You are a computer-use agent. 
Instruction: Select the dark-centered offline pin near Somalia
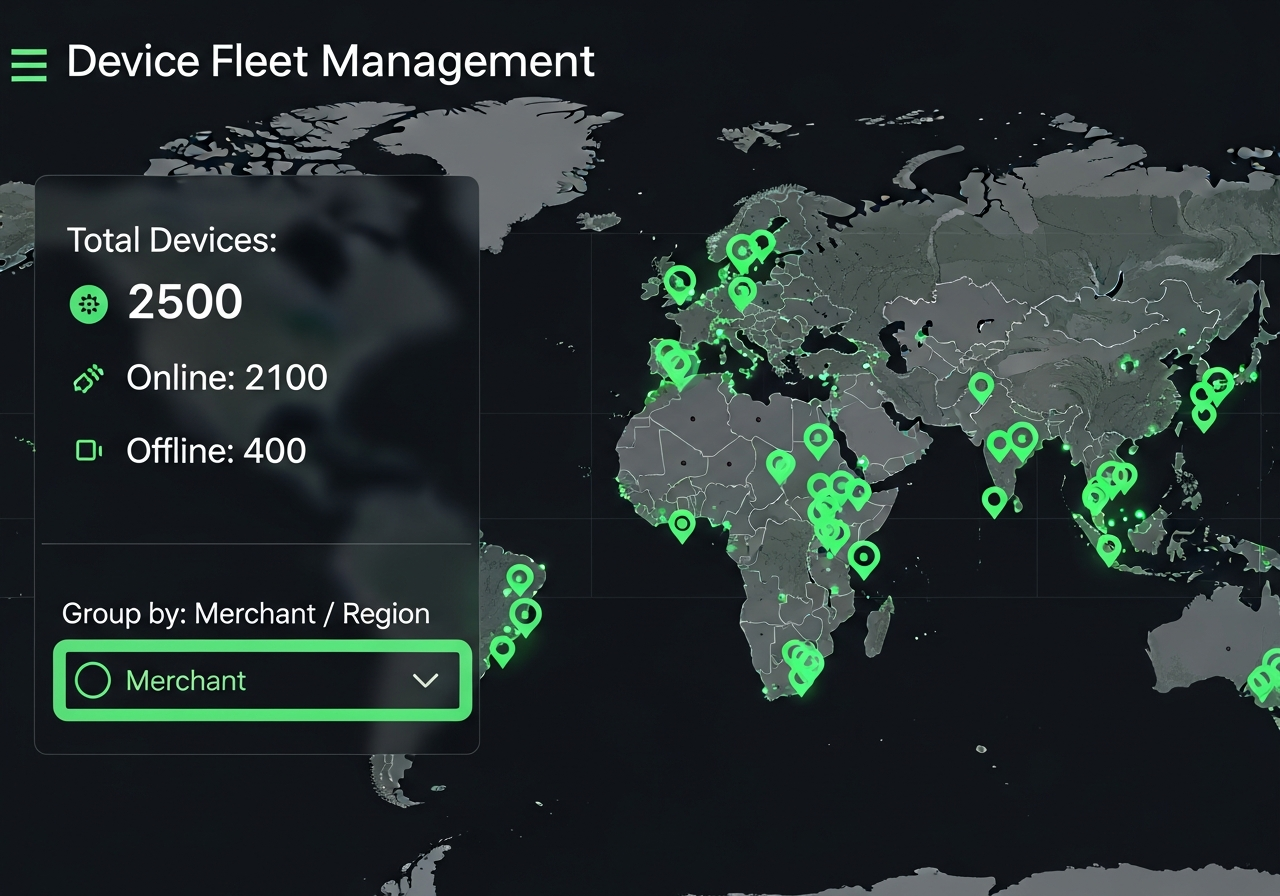(864, 557)
